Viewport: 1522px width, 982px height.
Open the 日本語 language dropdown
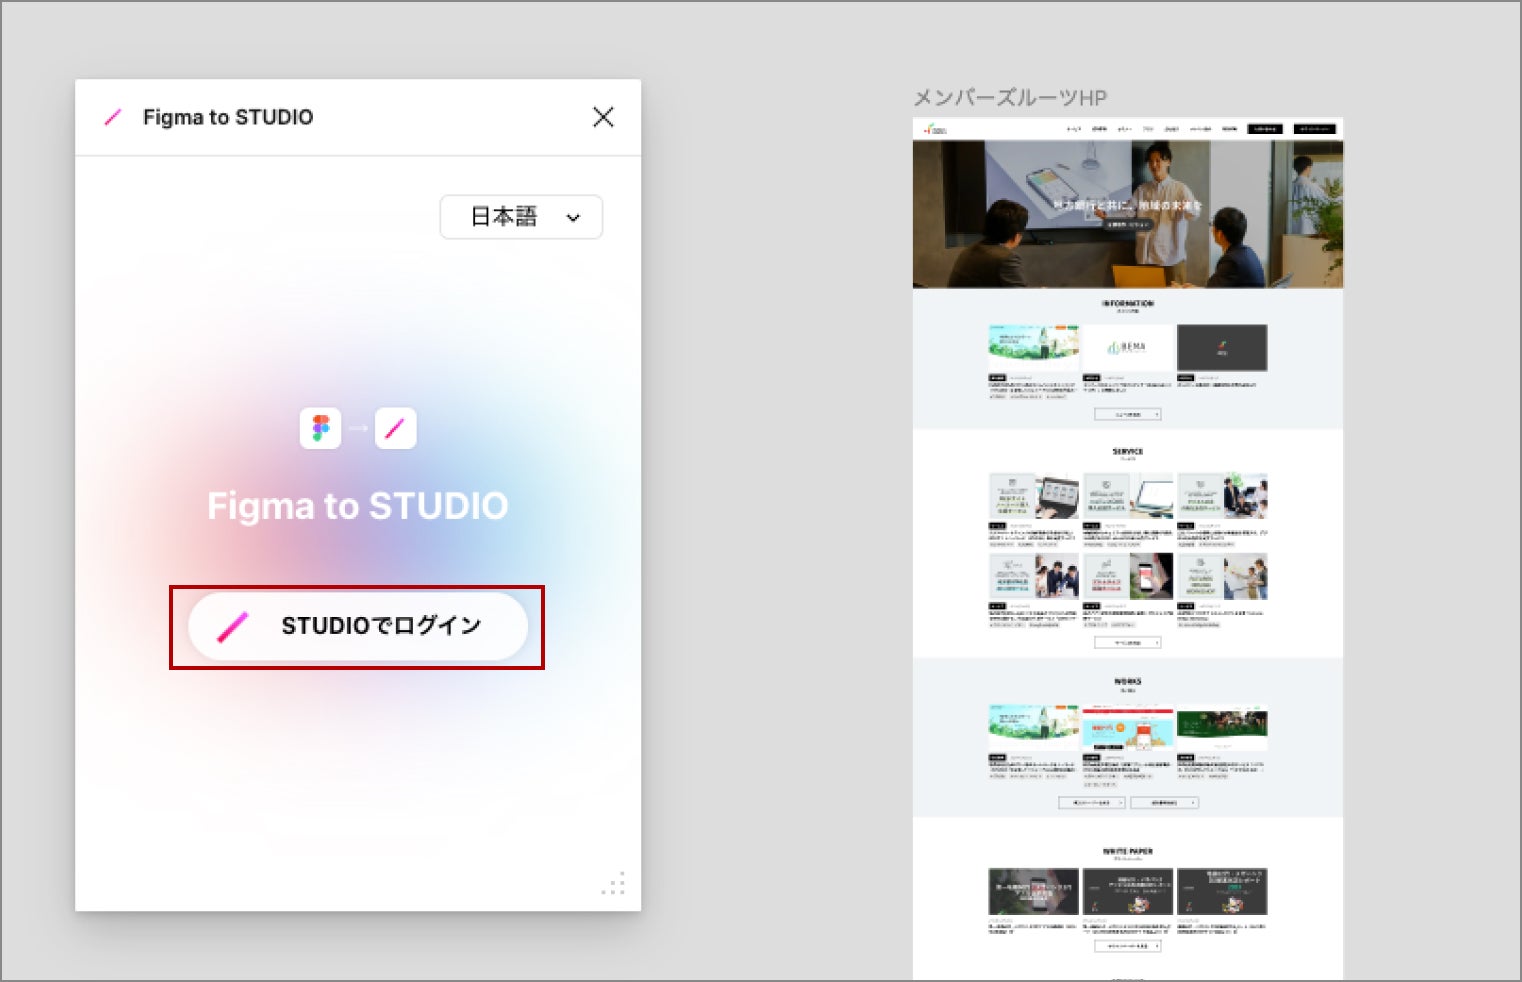point(521,217)
